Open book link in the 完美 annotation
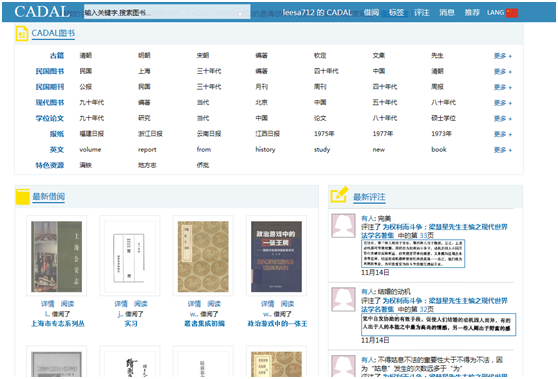 (435, 231)
